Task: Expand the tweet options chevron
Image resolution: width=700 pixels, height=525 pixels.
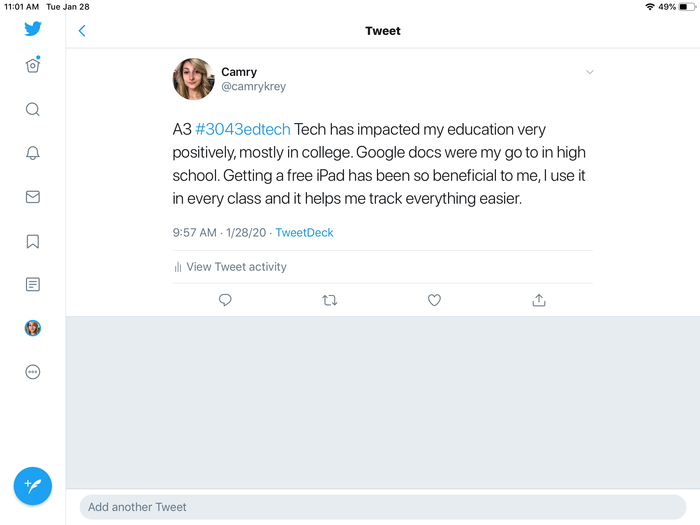Action: click(x=590, y=72)
